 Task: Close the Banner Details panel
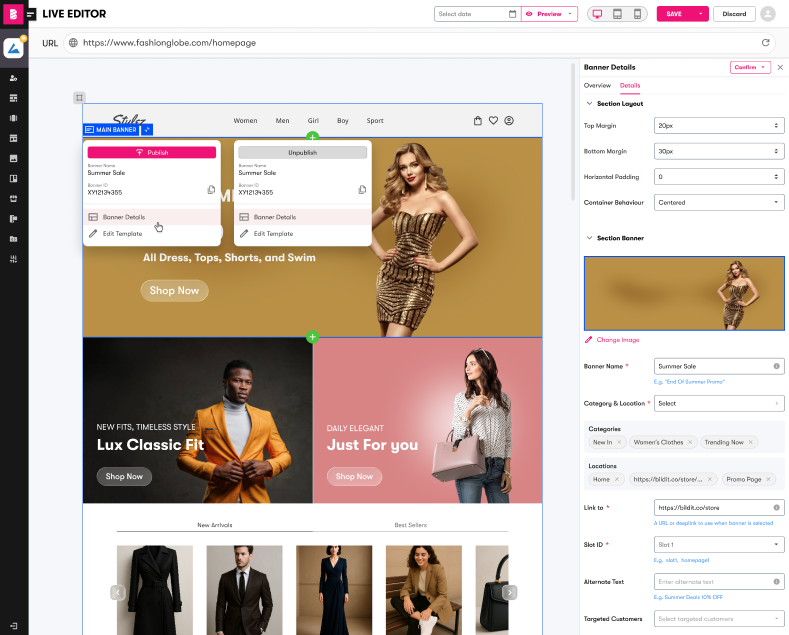[x=780, y=67]
